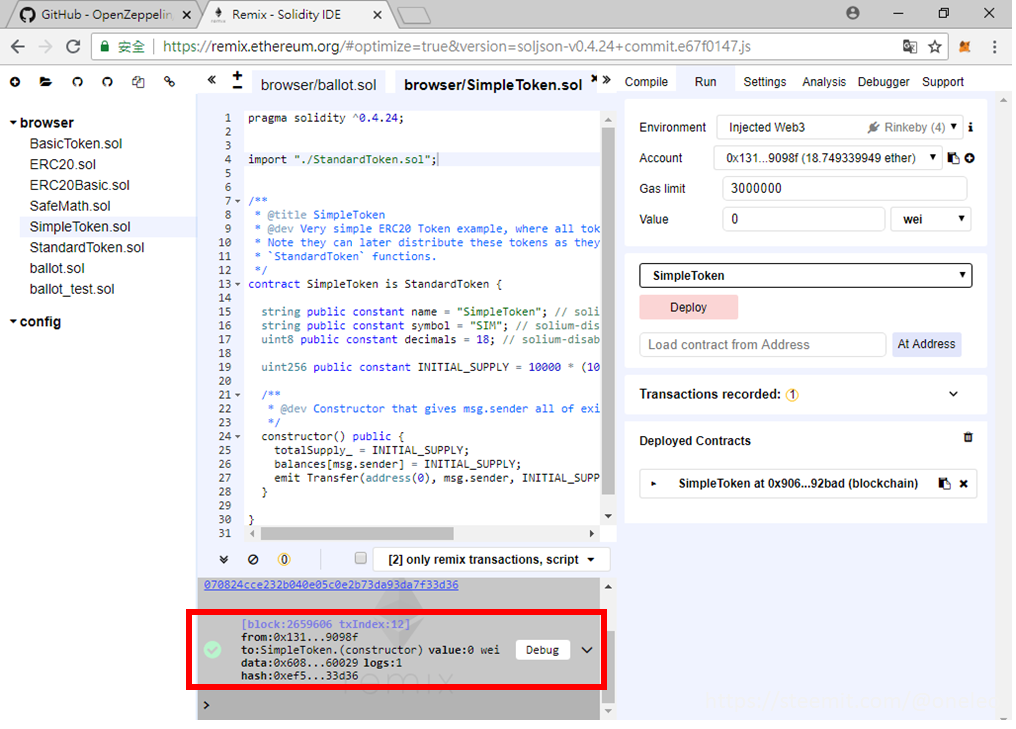Create a new account with the plus icon
The image size is (1016, 729).
click(969, 158)
